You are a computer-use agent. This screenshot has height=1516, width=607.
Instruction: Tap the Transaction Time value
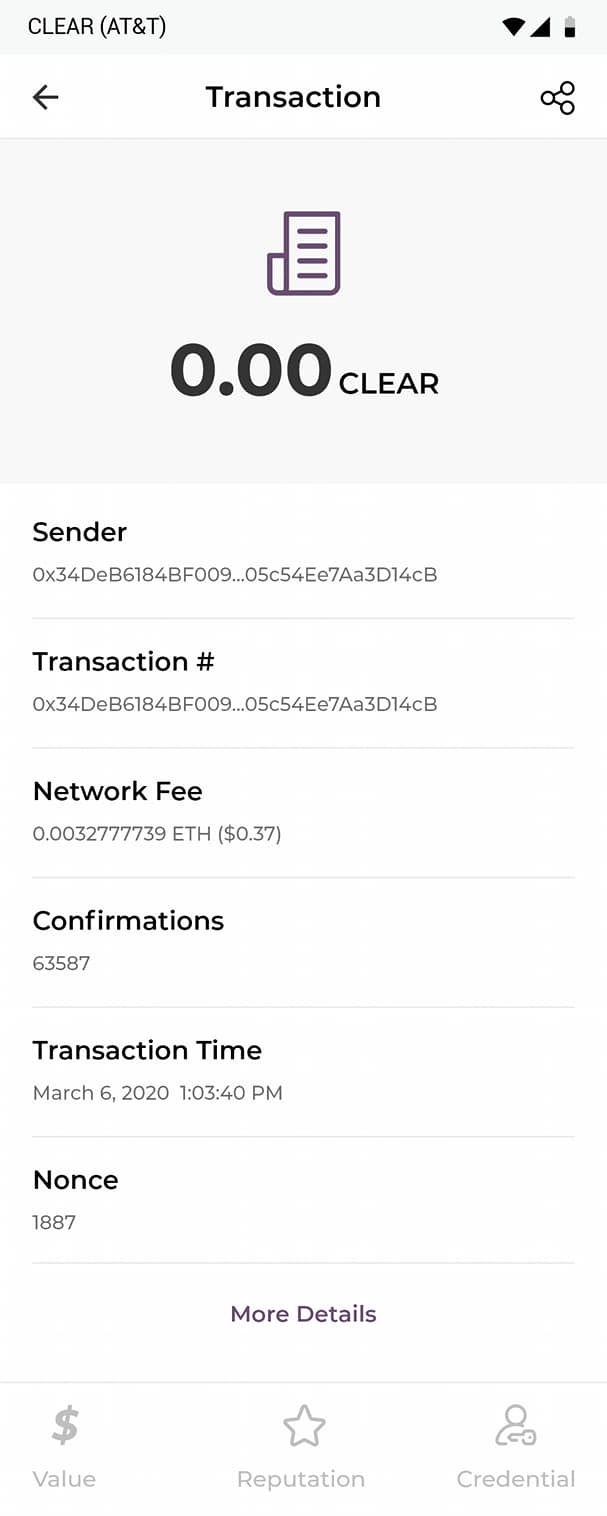tap(158, 1093)
